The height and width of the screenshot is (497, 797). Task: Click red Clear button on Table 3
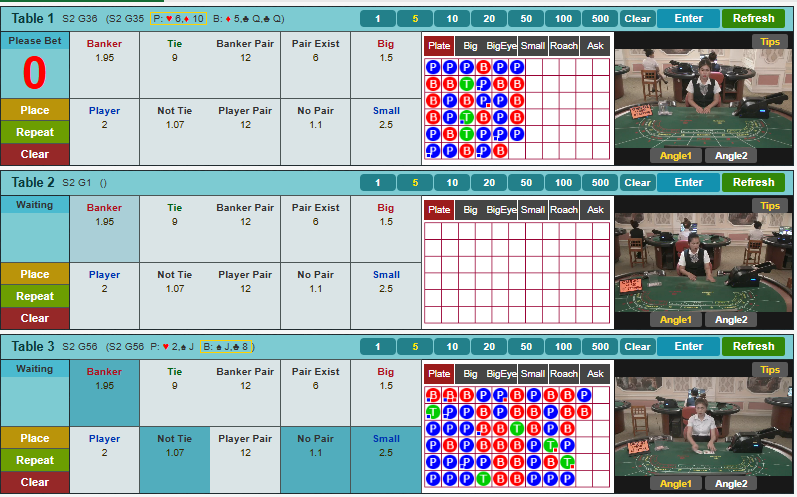[35, 482]
